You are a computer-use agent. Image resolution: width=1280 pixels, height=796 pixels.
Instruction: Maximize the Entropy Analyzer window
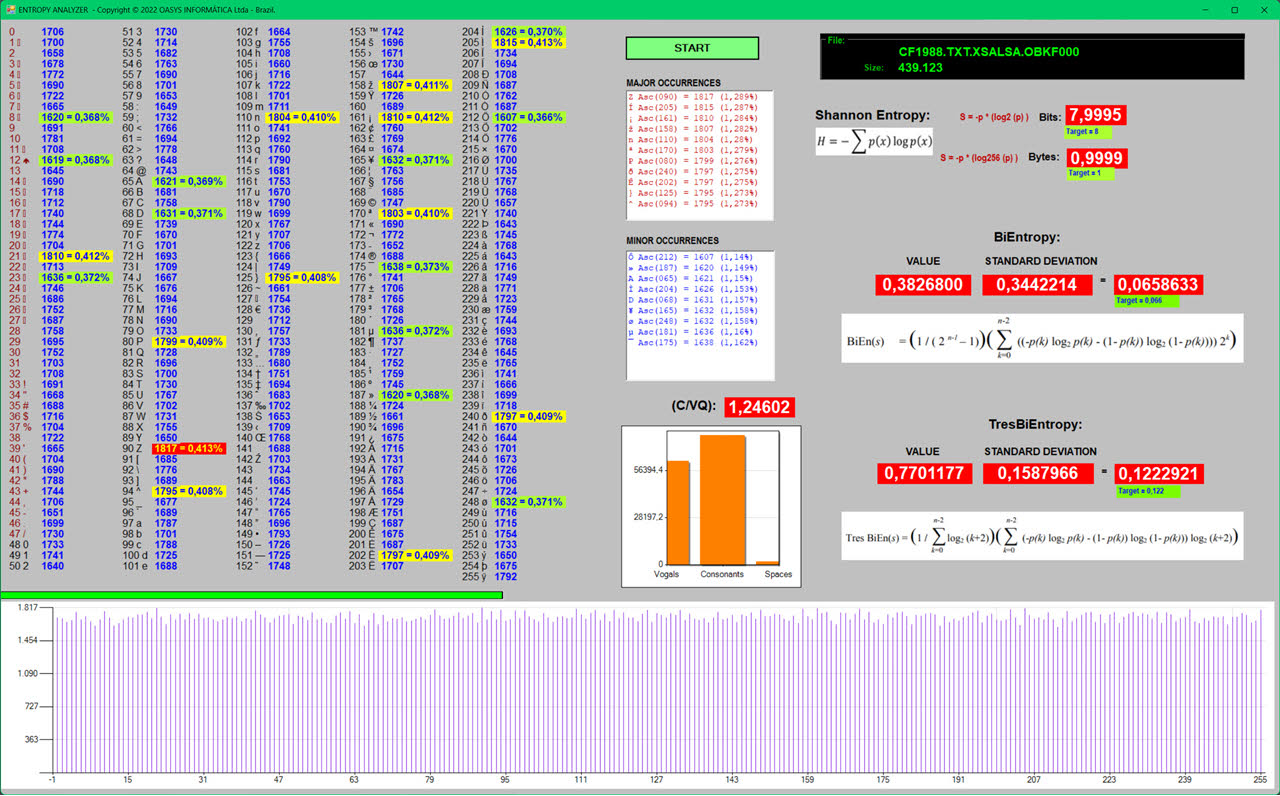pos(1234,9)
